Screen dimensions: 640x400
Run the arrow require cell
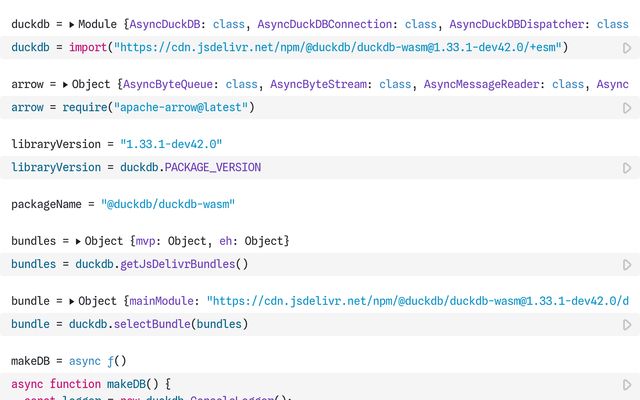click(x=626, y=107)
